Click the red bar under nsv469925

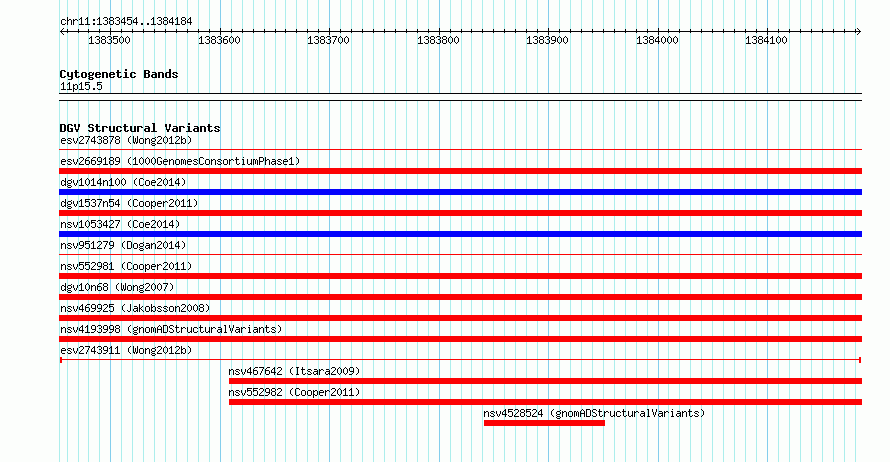coord(460,318)
